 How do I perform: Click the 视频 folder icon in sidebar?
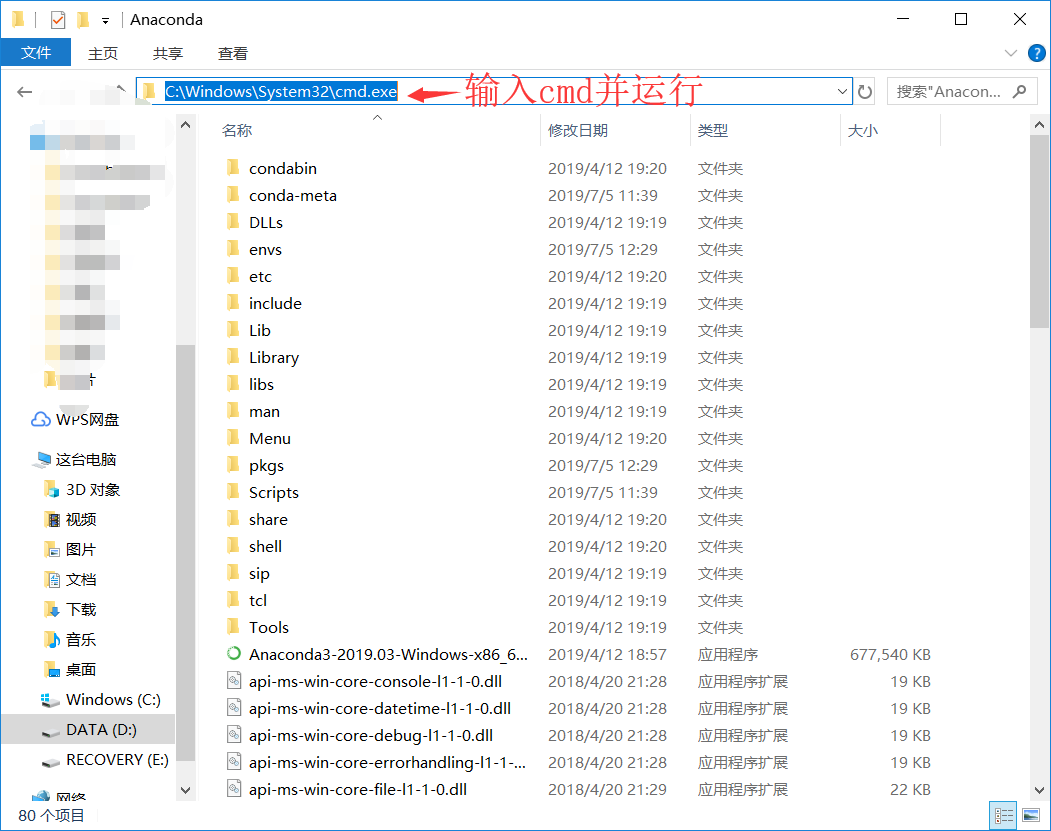[52, 519]
